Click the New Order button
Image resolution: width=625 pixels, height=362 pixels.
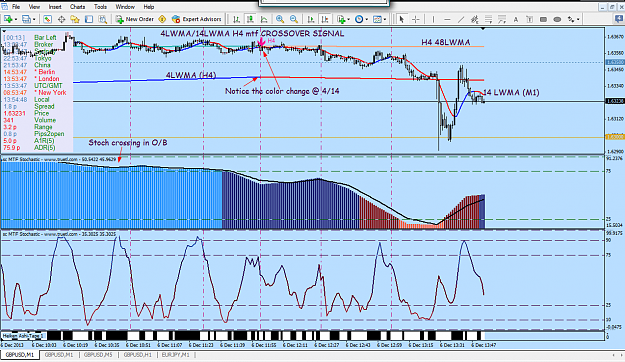134,19
